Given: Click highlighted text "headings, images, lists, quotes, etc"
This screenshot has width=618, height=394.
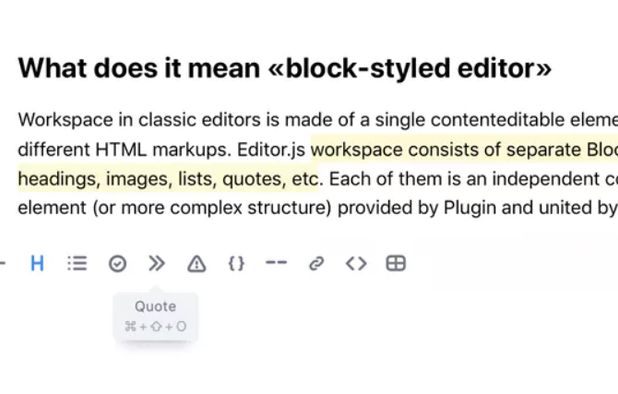Looking at the screenshot, I should 168,179.
